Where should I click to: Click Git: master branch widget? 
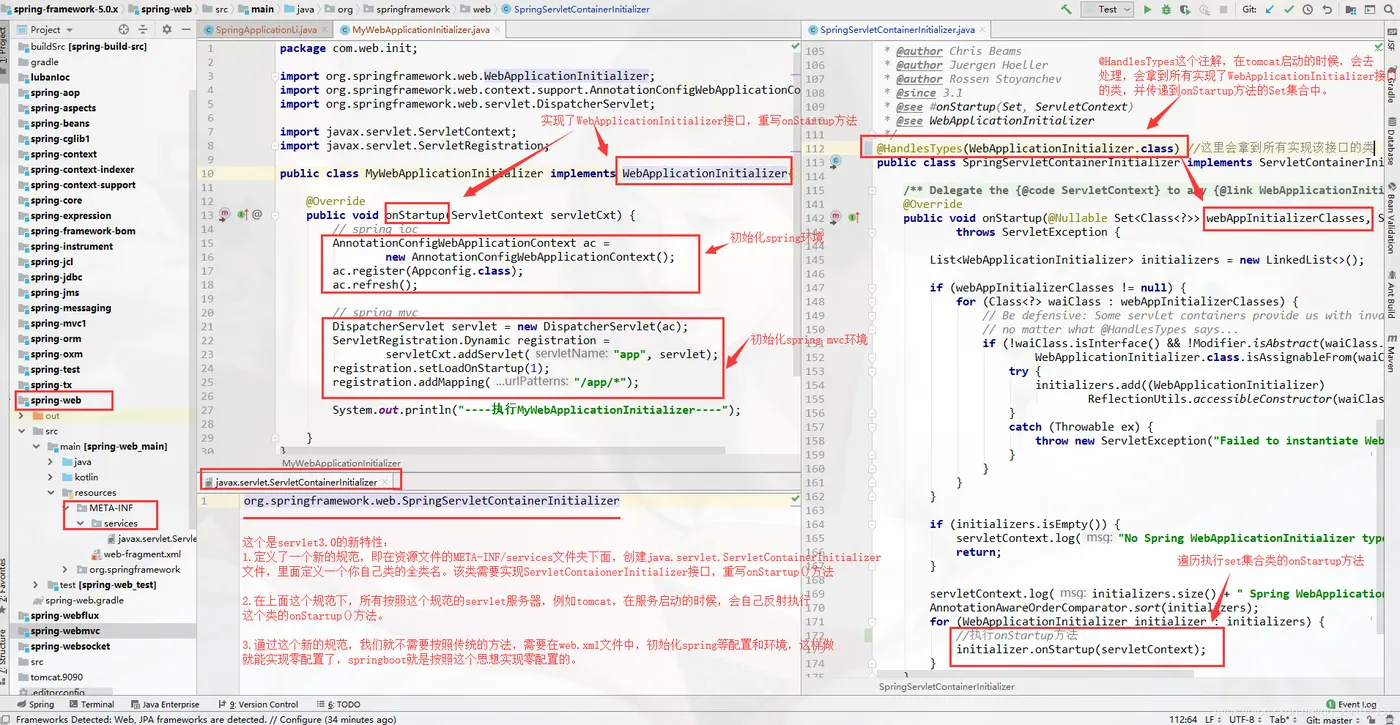1332,719
